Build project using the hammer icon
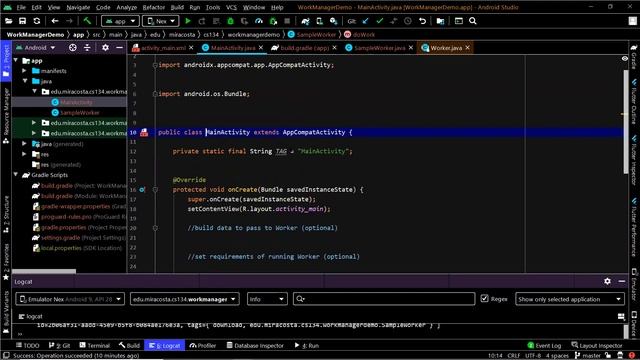Viewport: 640px width, 360px height. 87,21
